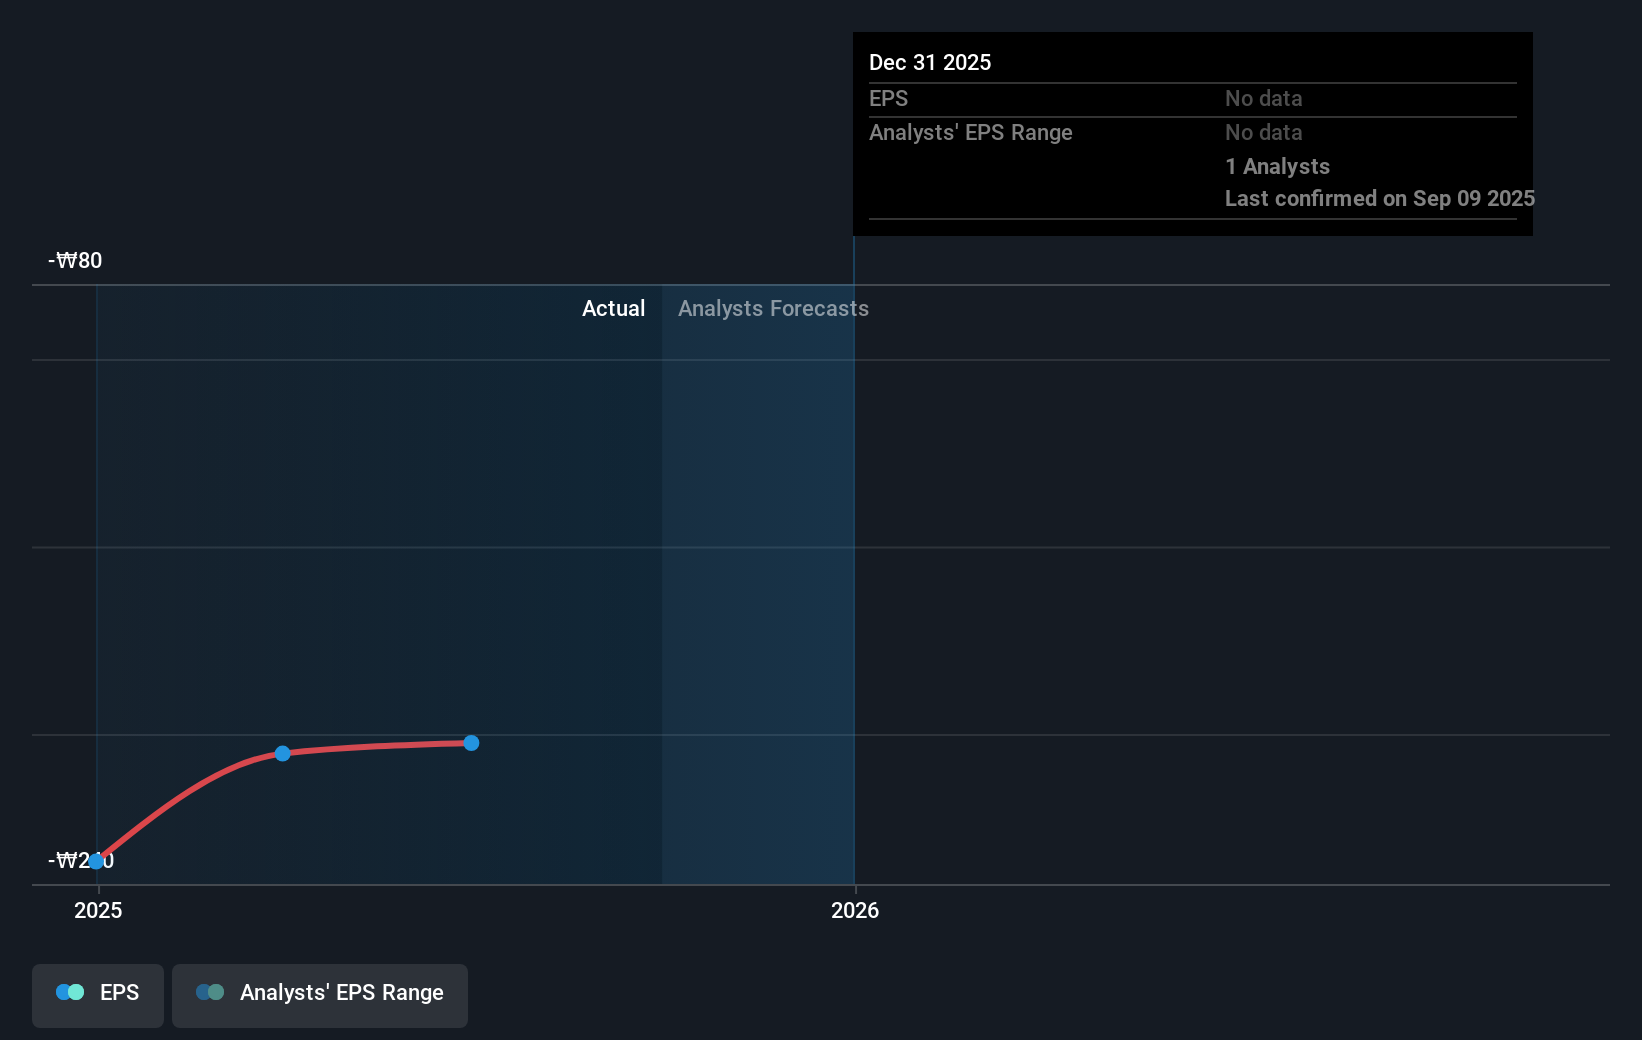1642x1040 pixels.
Task: Switch to the Analysts Forecasts view
Action: coord(773,309)
